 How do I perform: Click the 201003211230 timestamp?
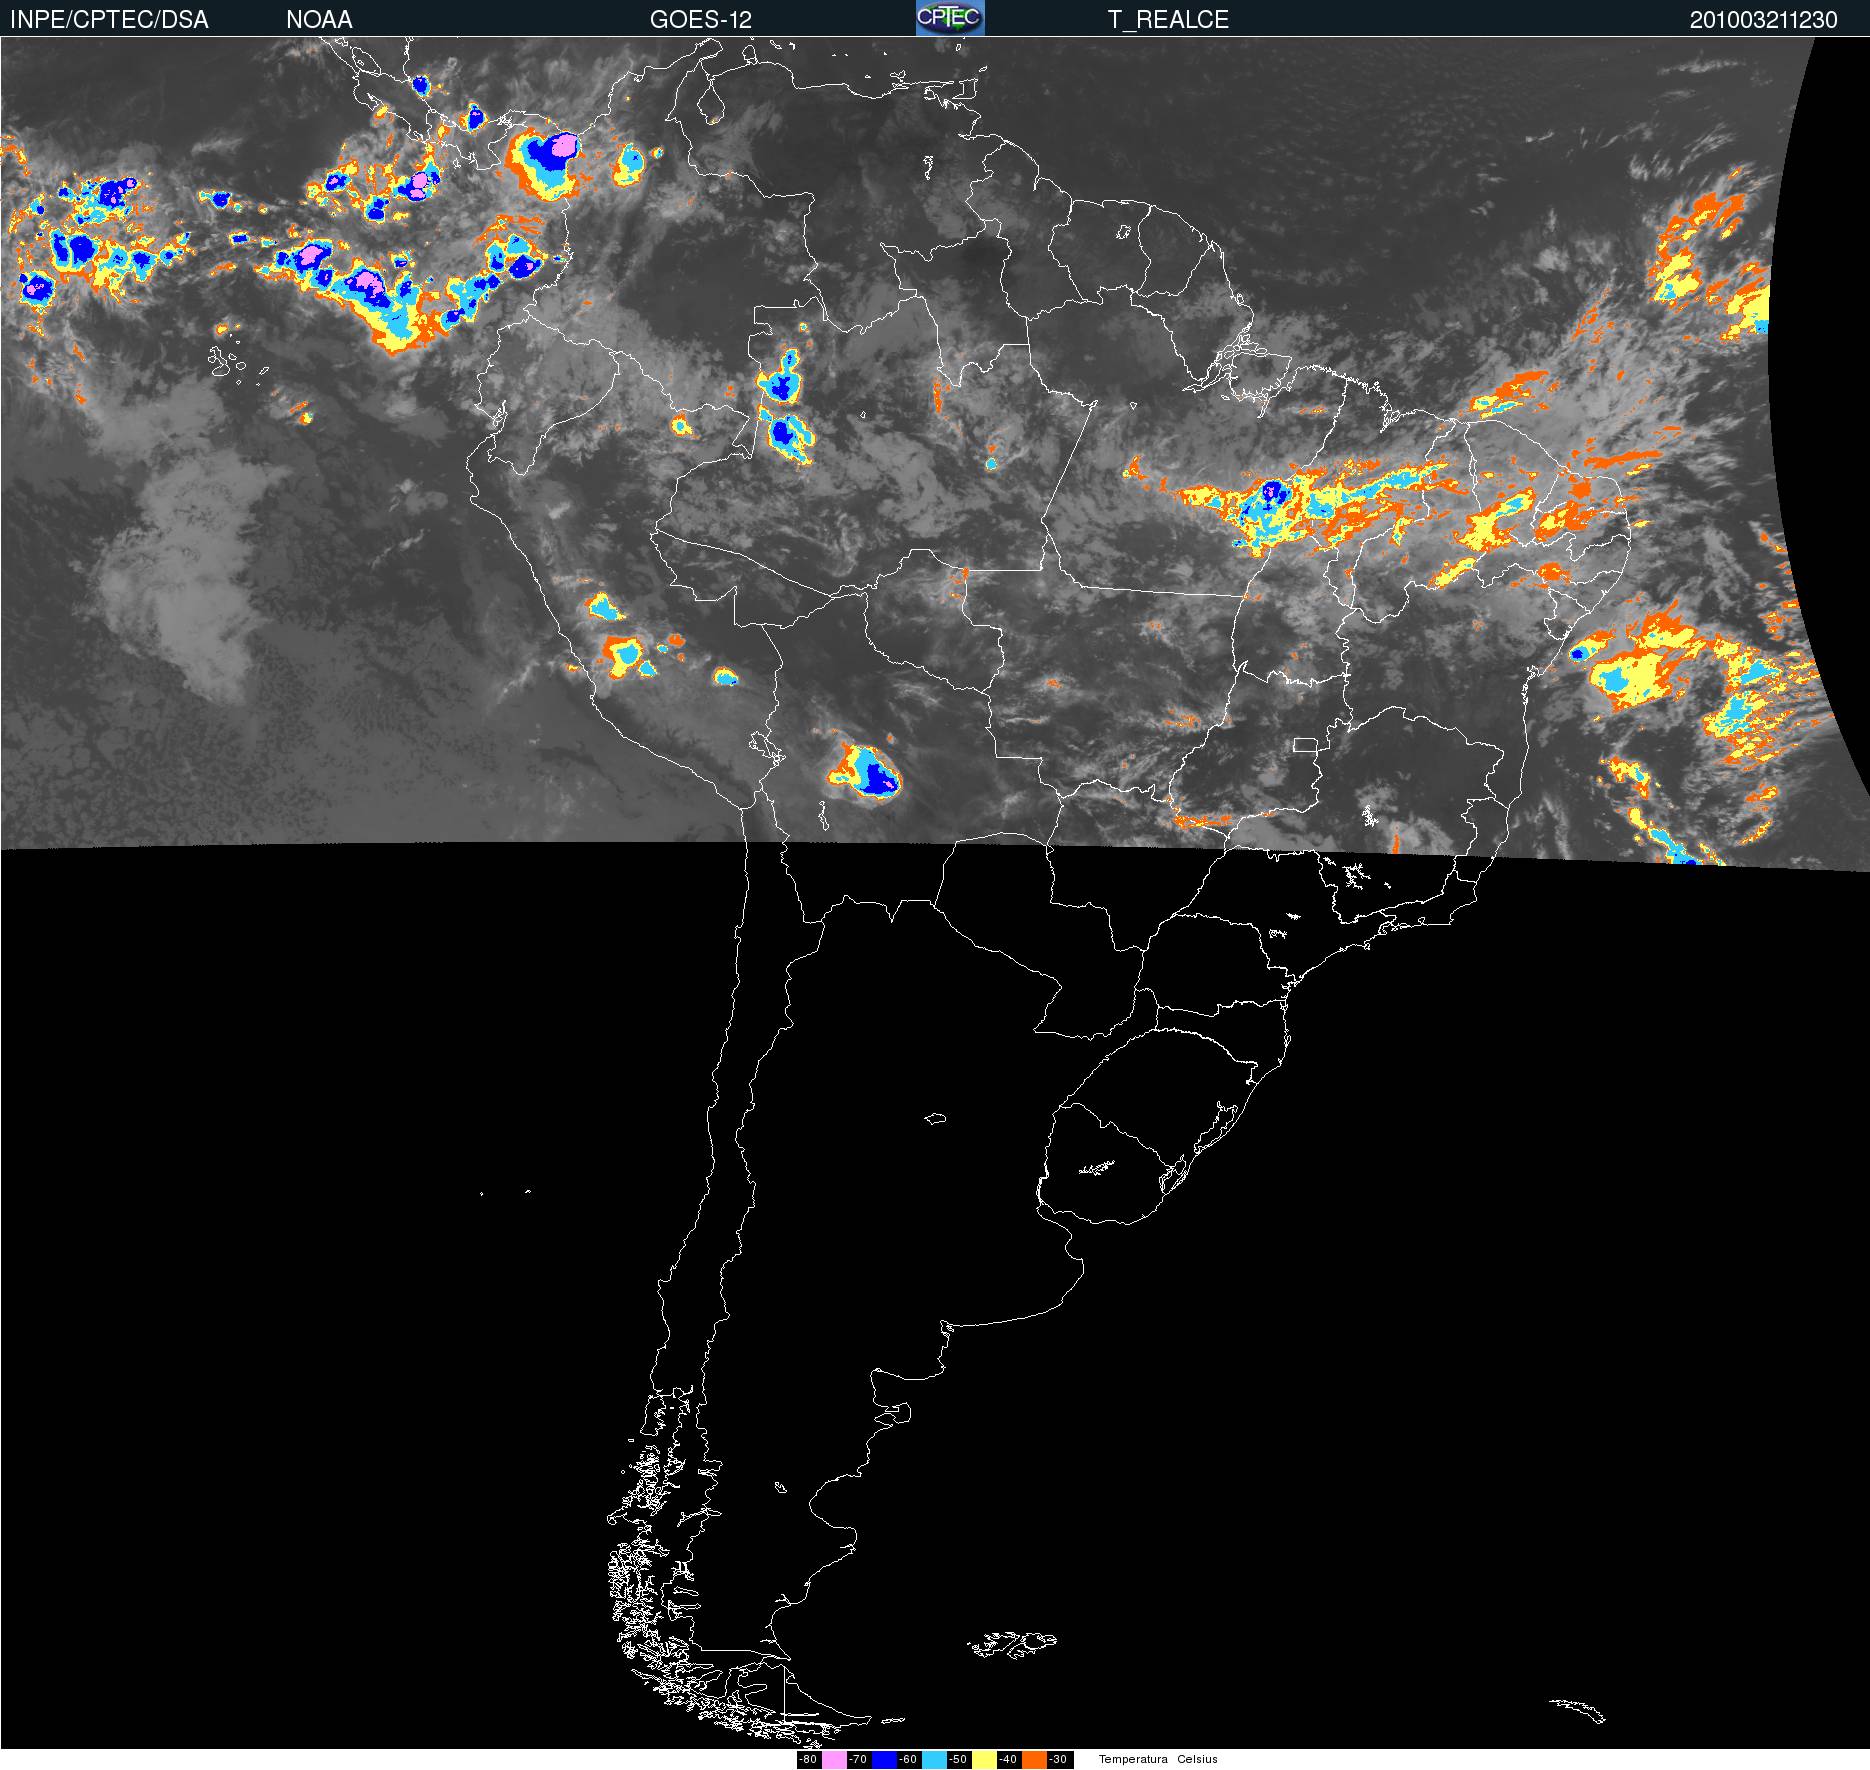click(x=1764, y=20)
